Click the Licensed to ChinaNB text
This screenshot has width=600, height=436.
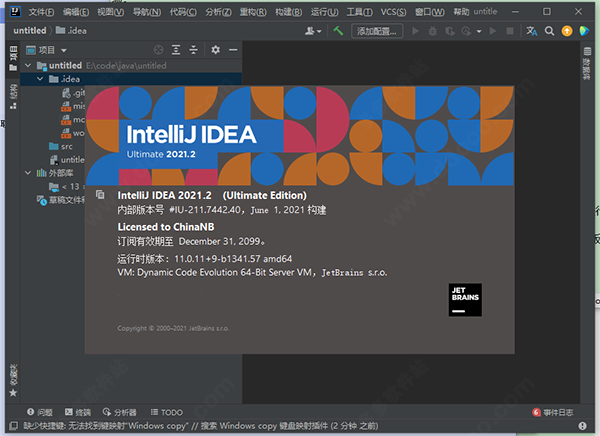[x=166, y=227]
